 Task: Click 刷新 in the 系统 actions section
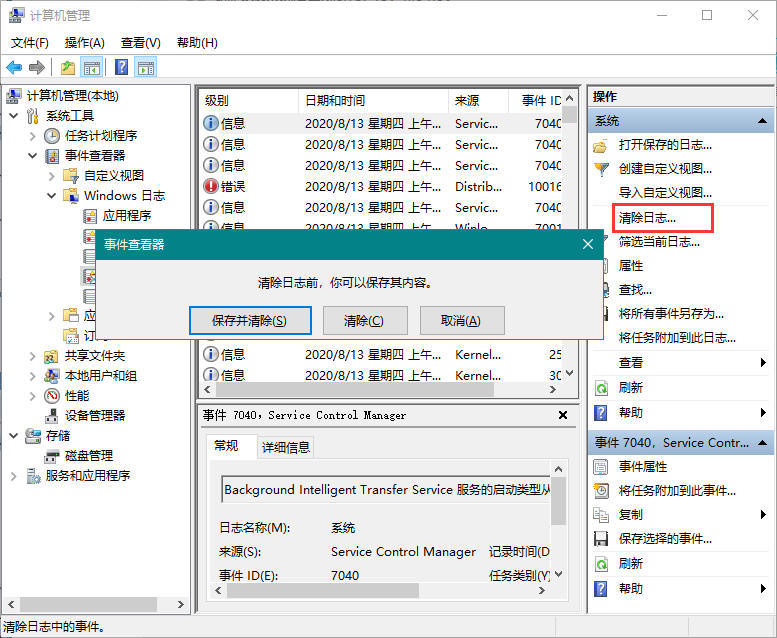click(x=630, y=387)
